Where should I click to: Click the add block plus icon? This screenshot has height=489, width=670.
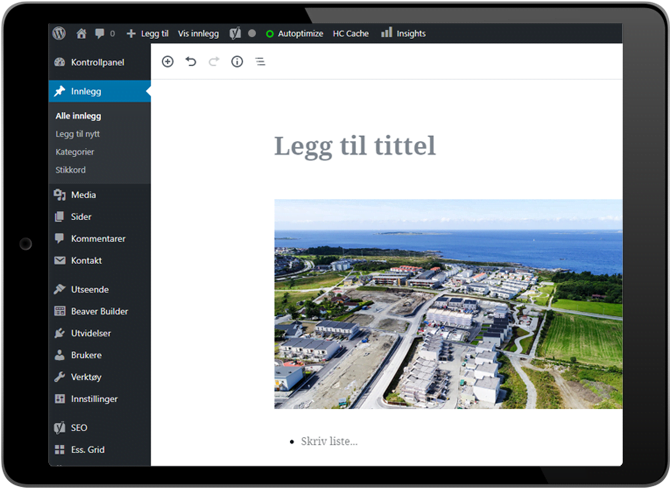pyautogui.click(x=167, y=62)
